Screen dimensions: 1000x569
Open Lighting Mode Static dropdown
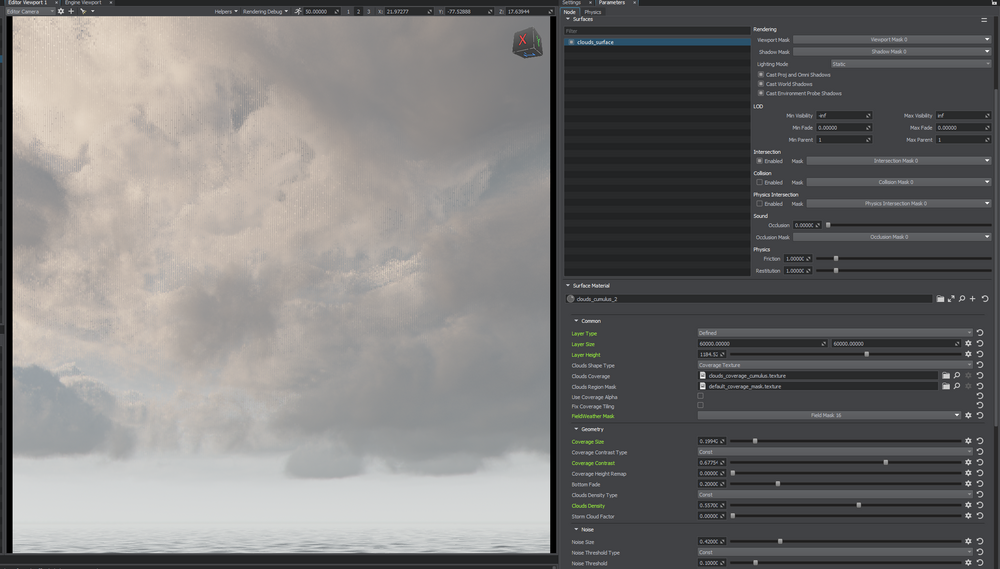point(911,64)
